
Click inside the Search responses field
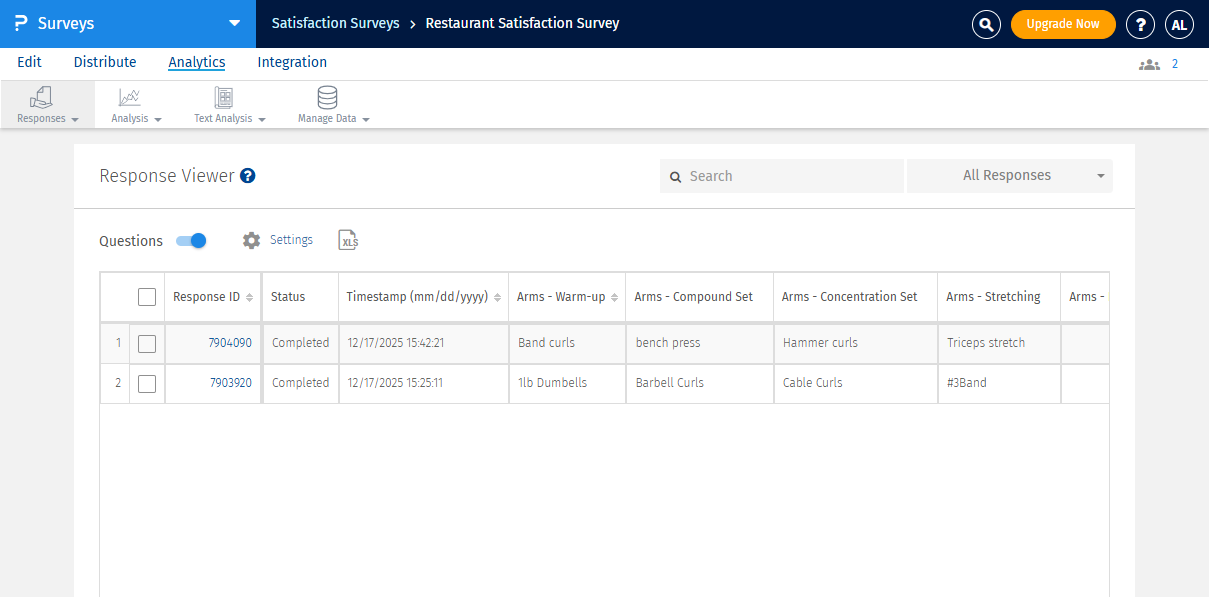coord(780,175)
